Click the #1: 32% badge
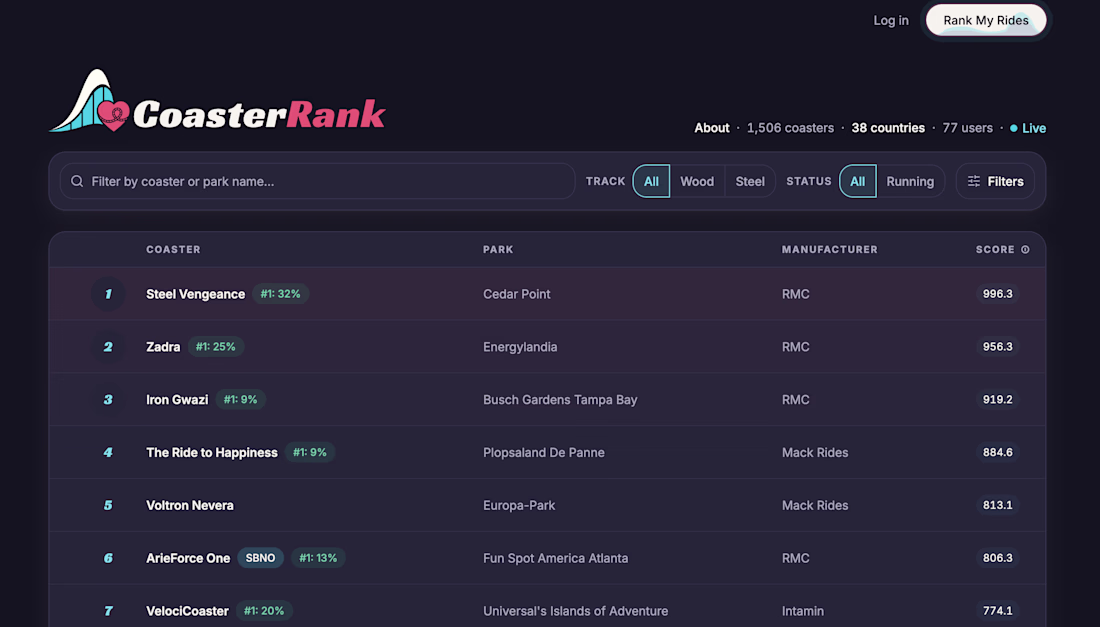 pos(281,294)
